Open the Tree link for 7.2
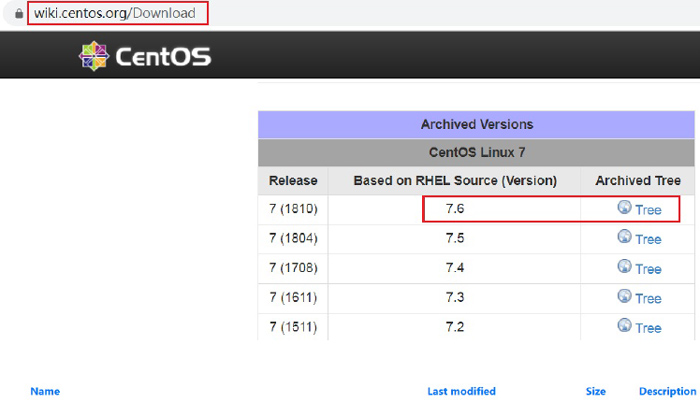 (648, 328)
